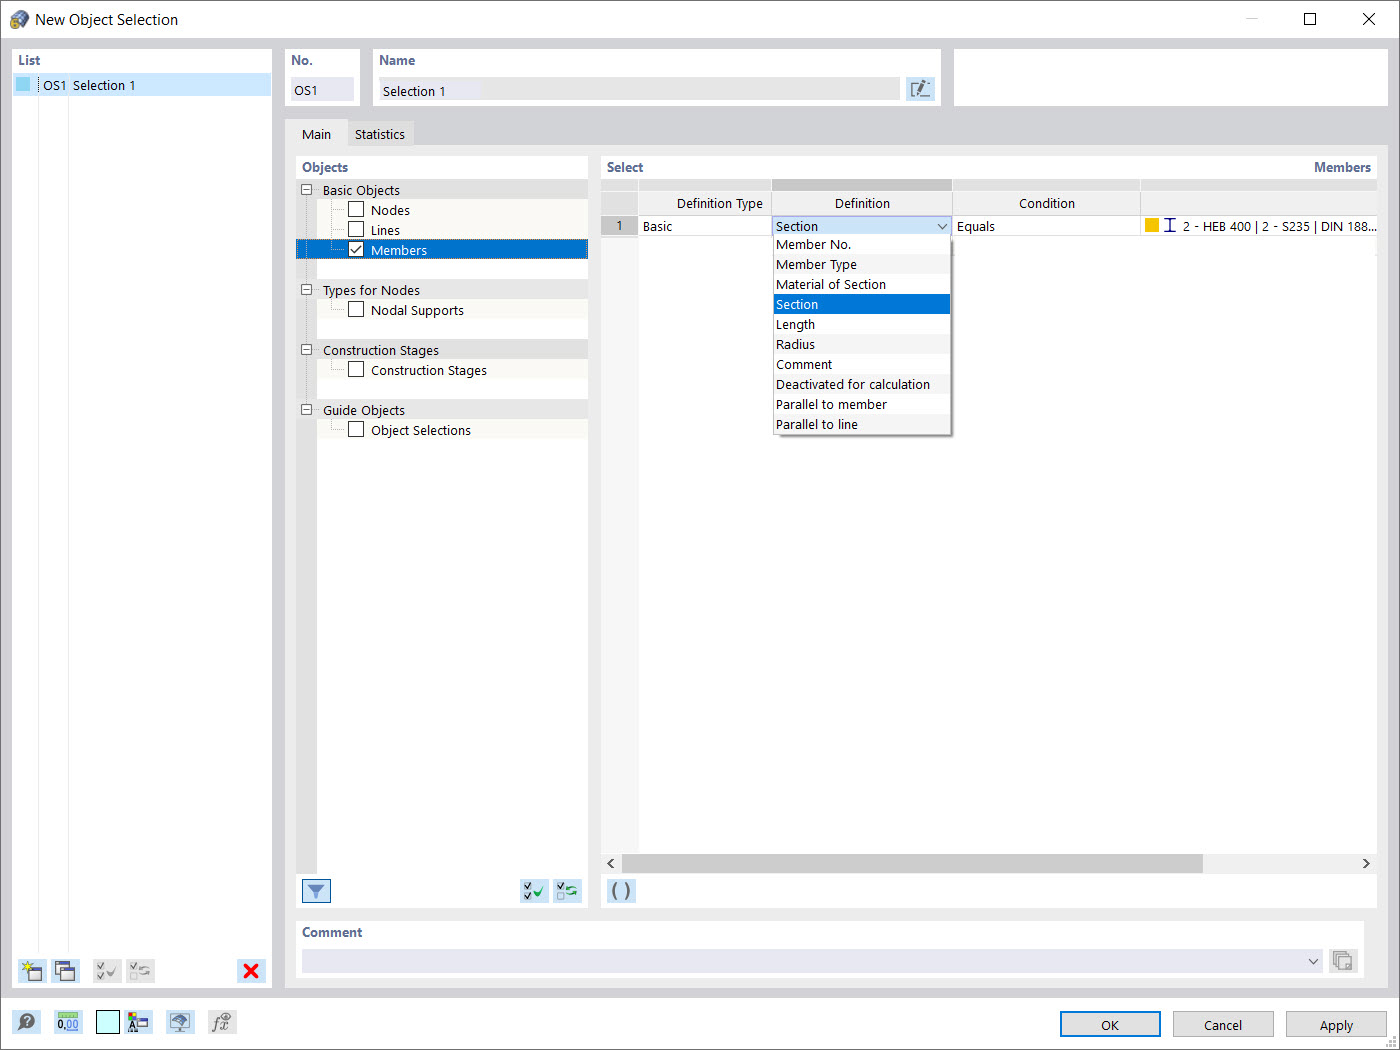Viewport: 1400px width, 1050px height.
Task: Check the Nodes checkbox under Basic Objects
Action: 356,209
